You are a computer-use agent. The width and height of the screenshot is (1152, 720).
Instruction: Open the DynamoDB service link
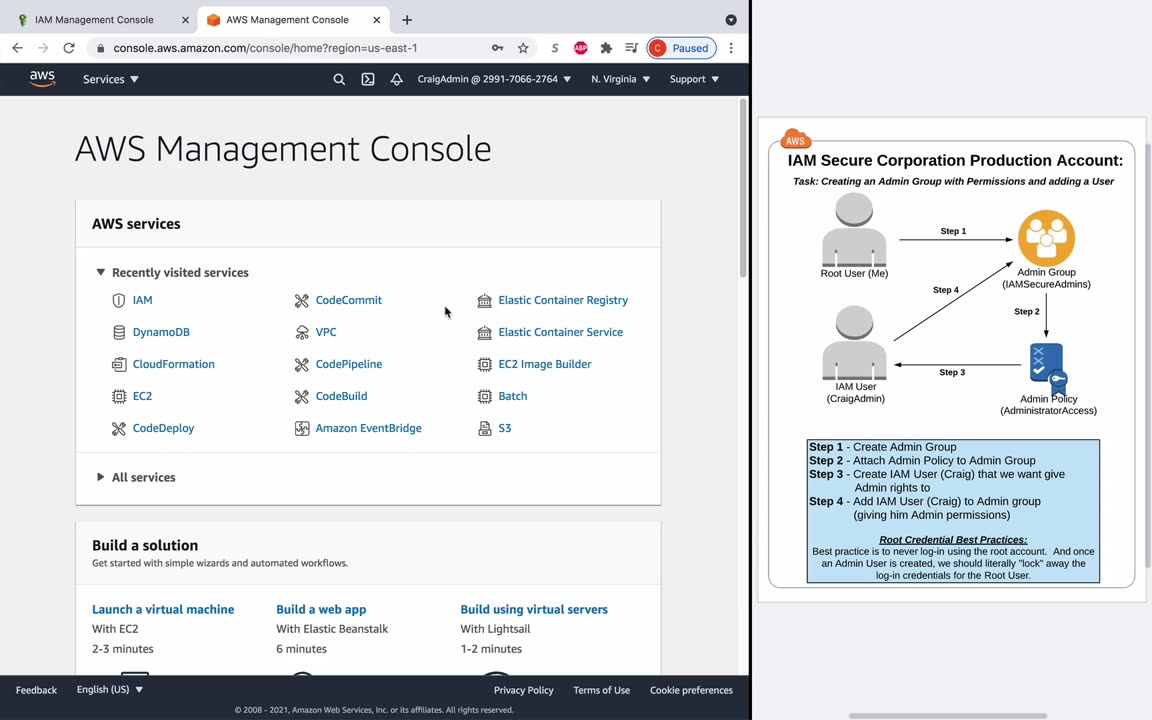(x=161, y=332)
